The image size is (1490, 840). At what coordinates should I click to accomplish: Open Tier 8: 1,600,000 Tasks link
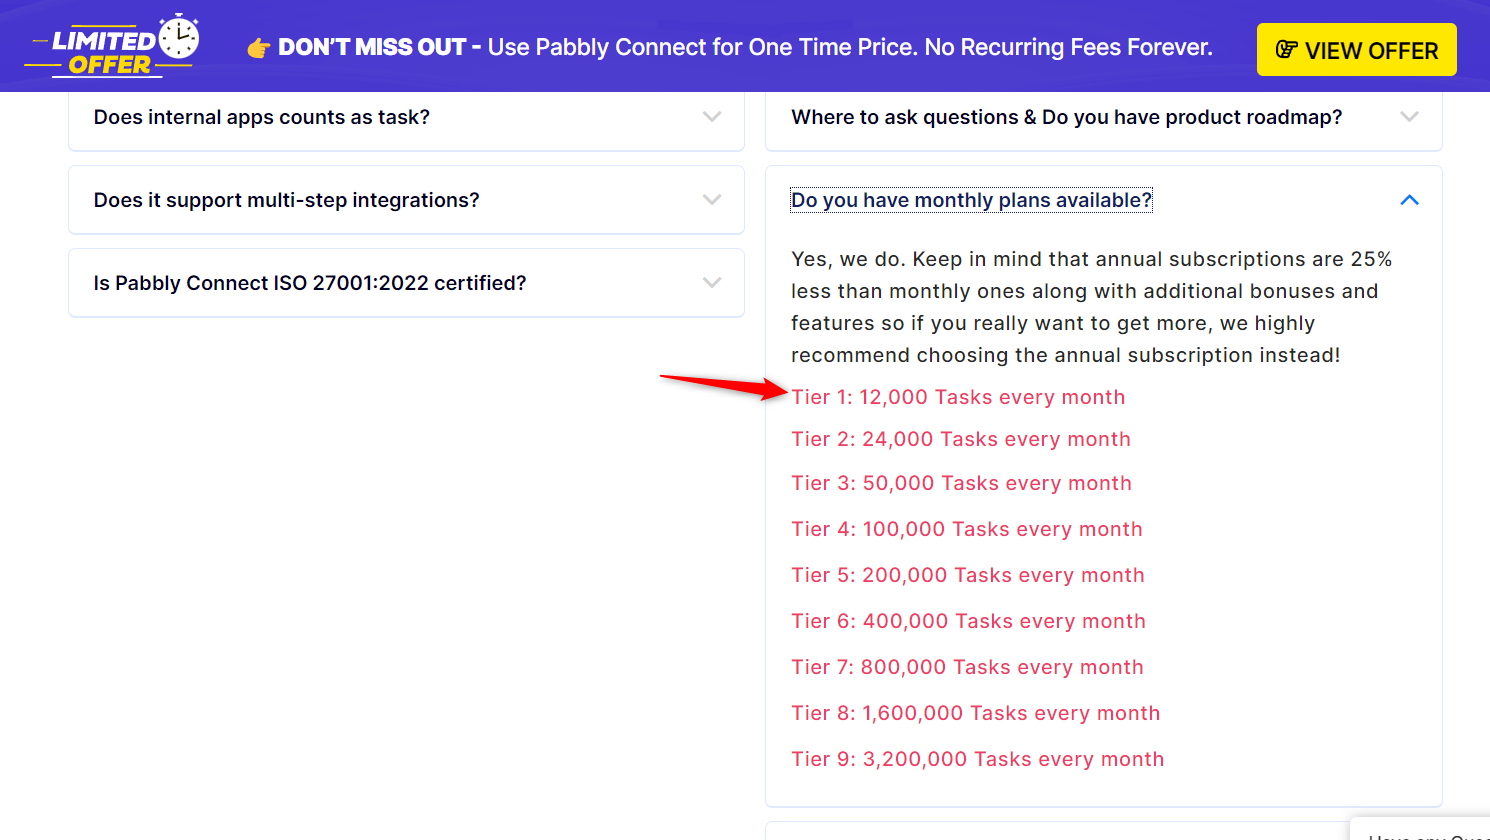click(x=975, y=713)
